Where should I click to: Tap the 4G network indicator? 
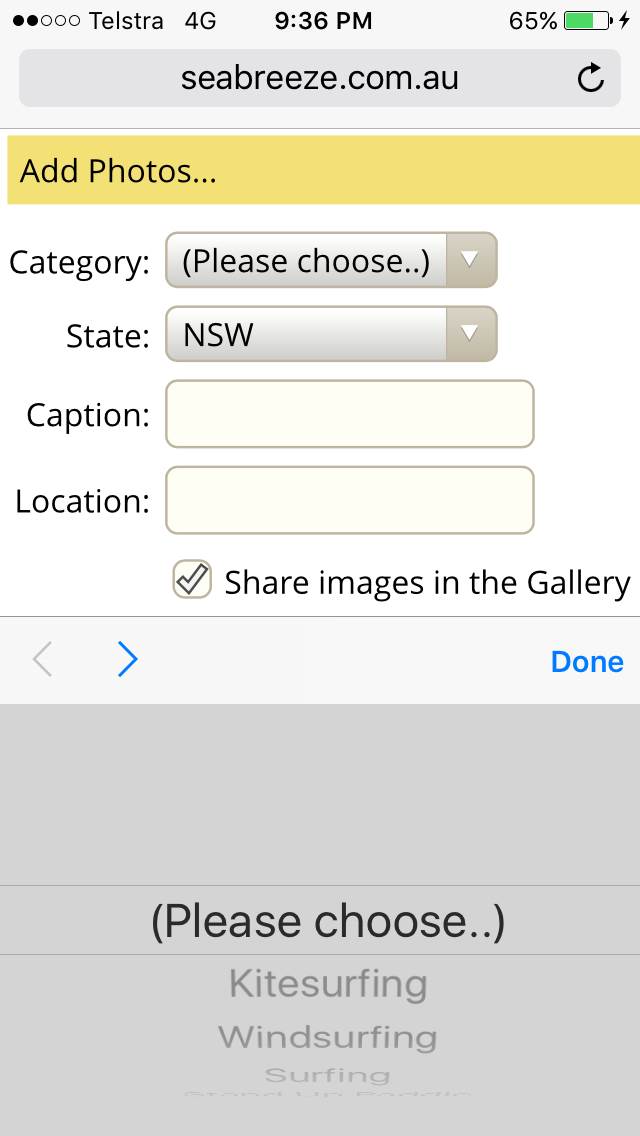tap(200, 20)
